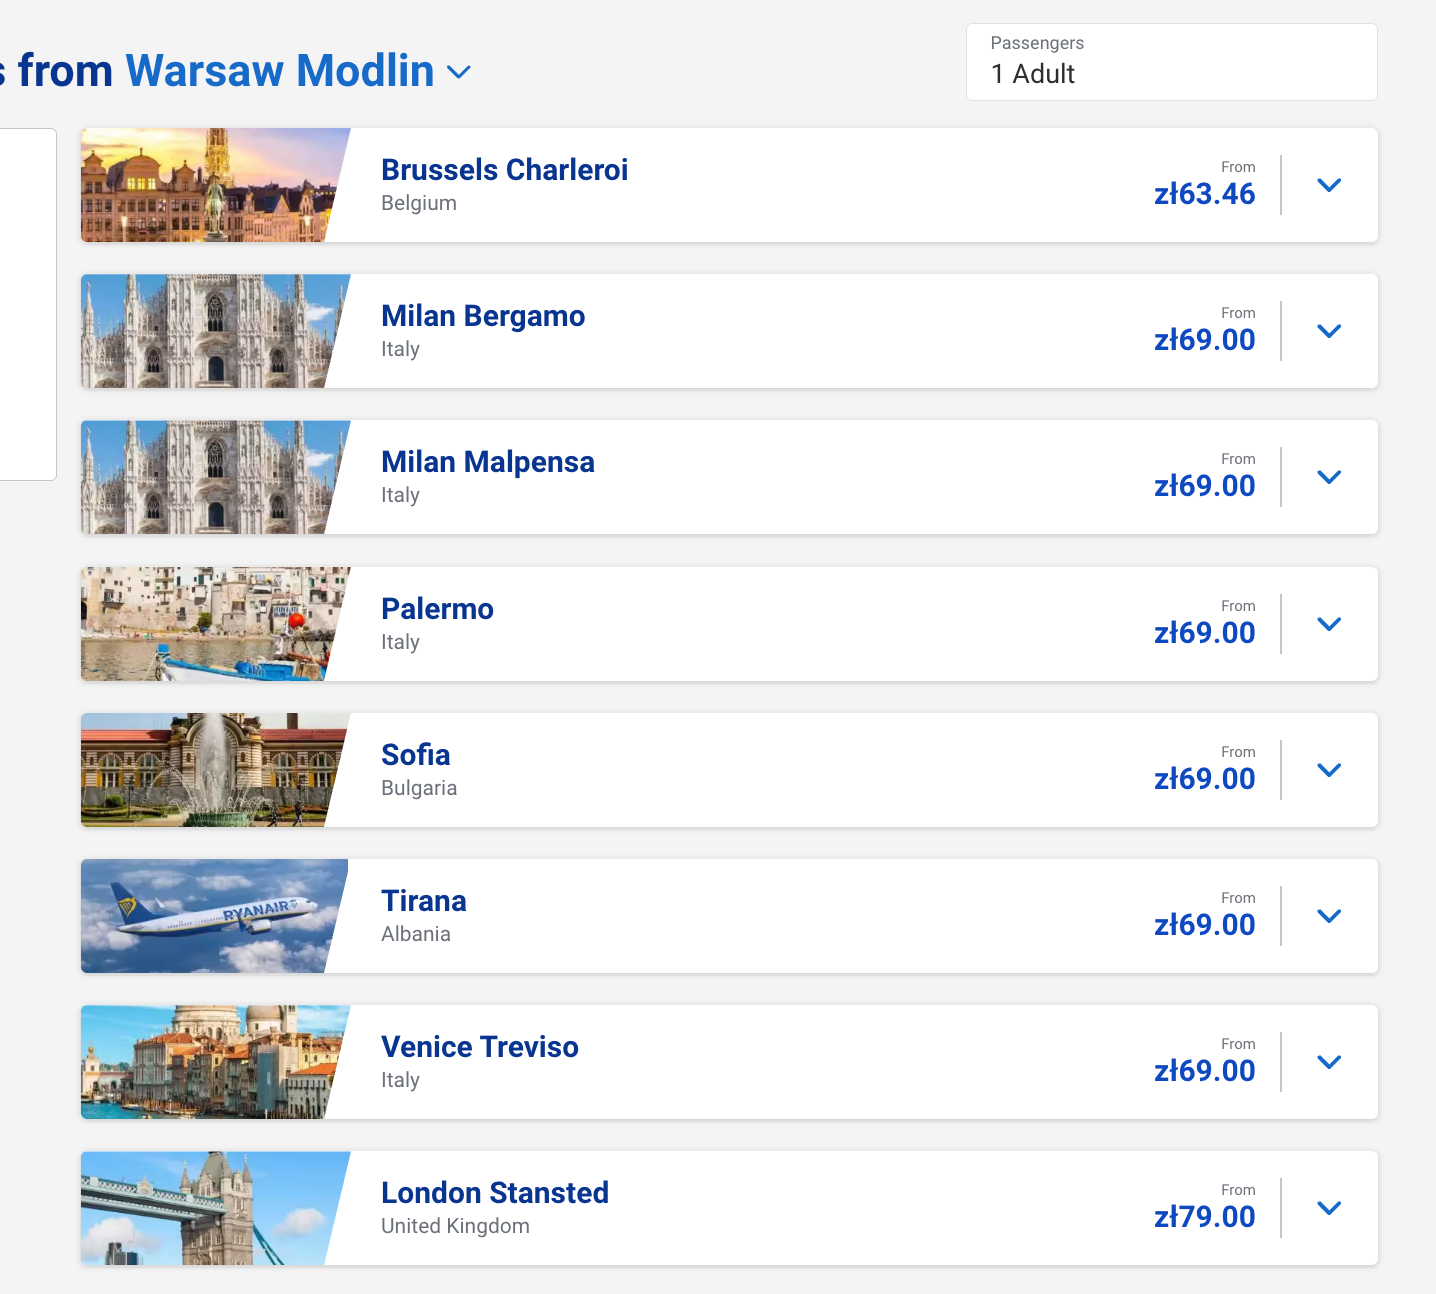This screenshot has height=1294, width=1436.
Task: Expand the Sofia flight chevron
Action: click(1329, 770)
